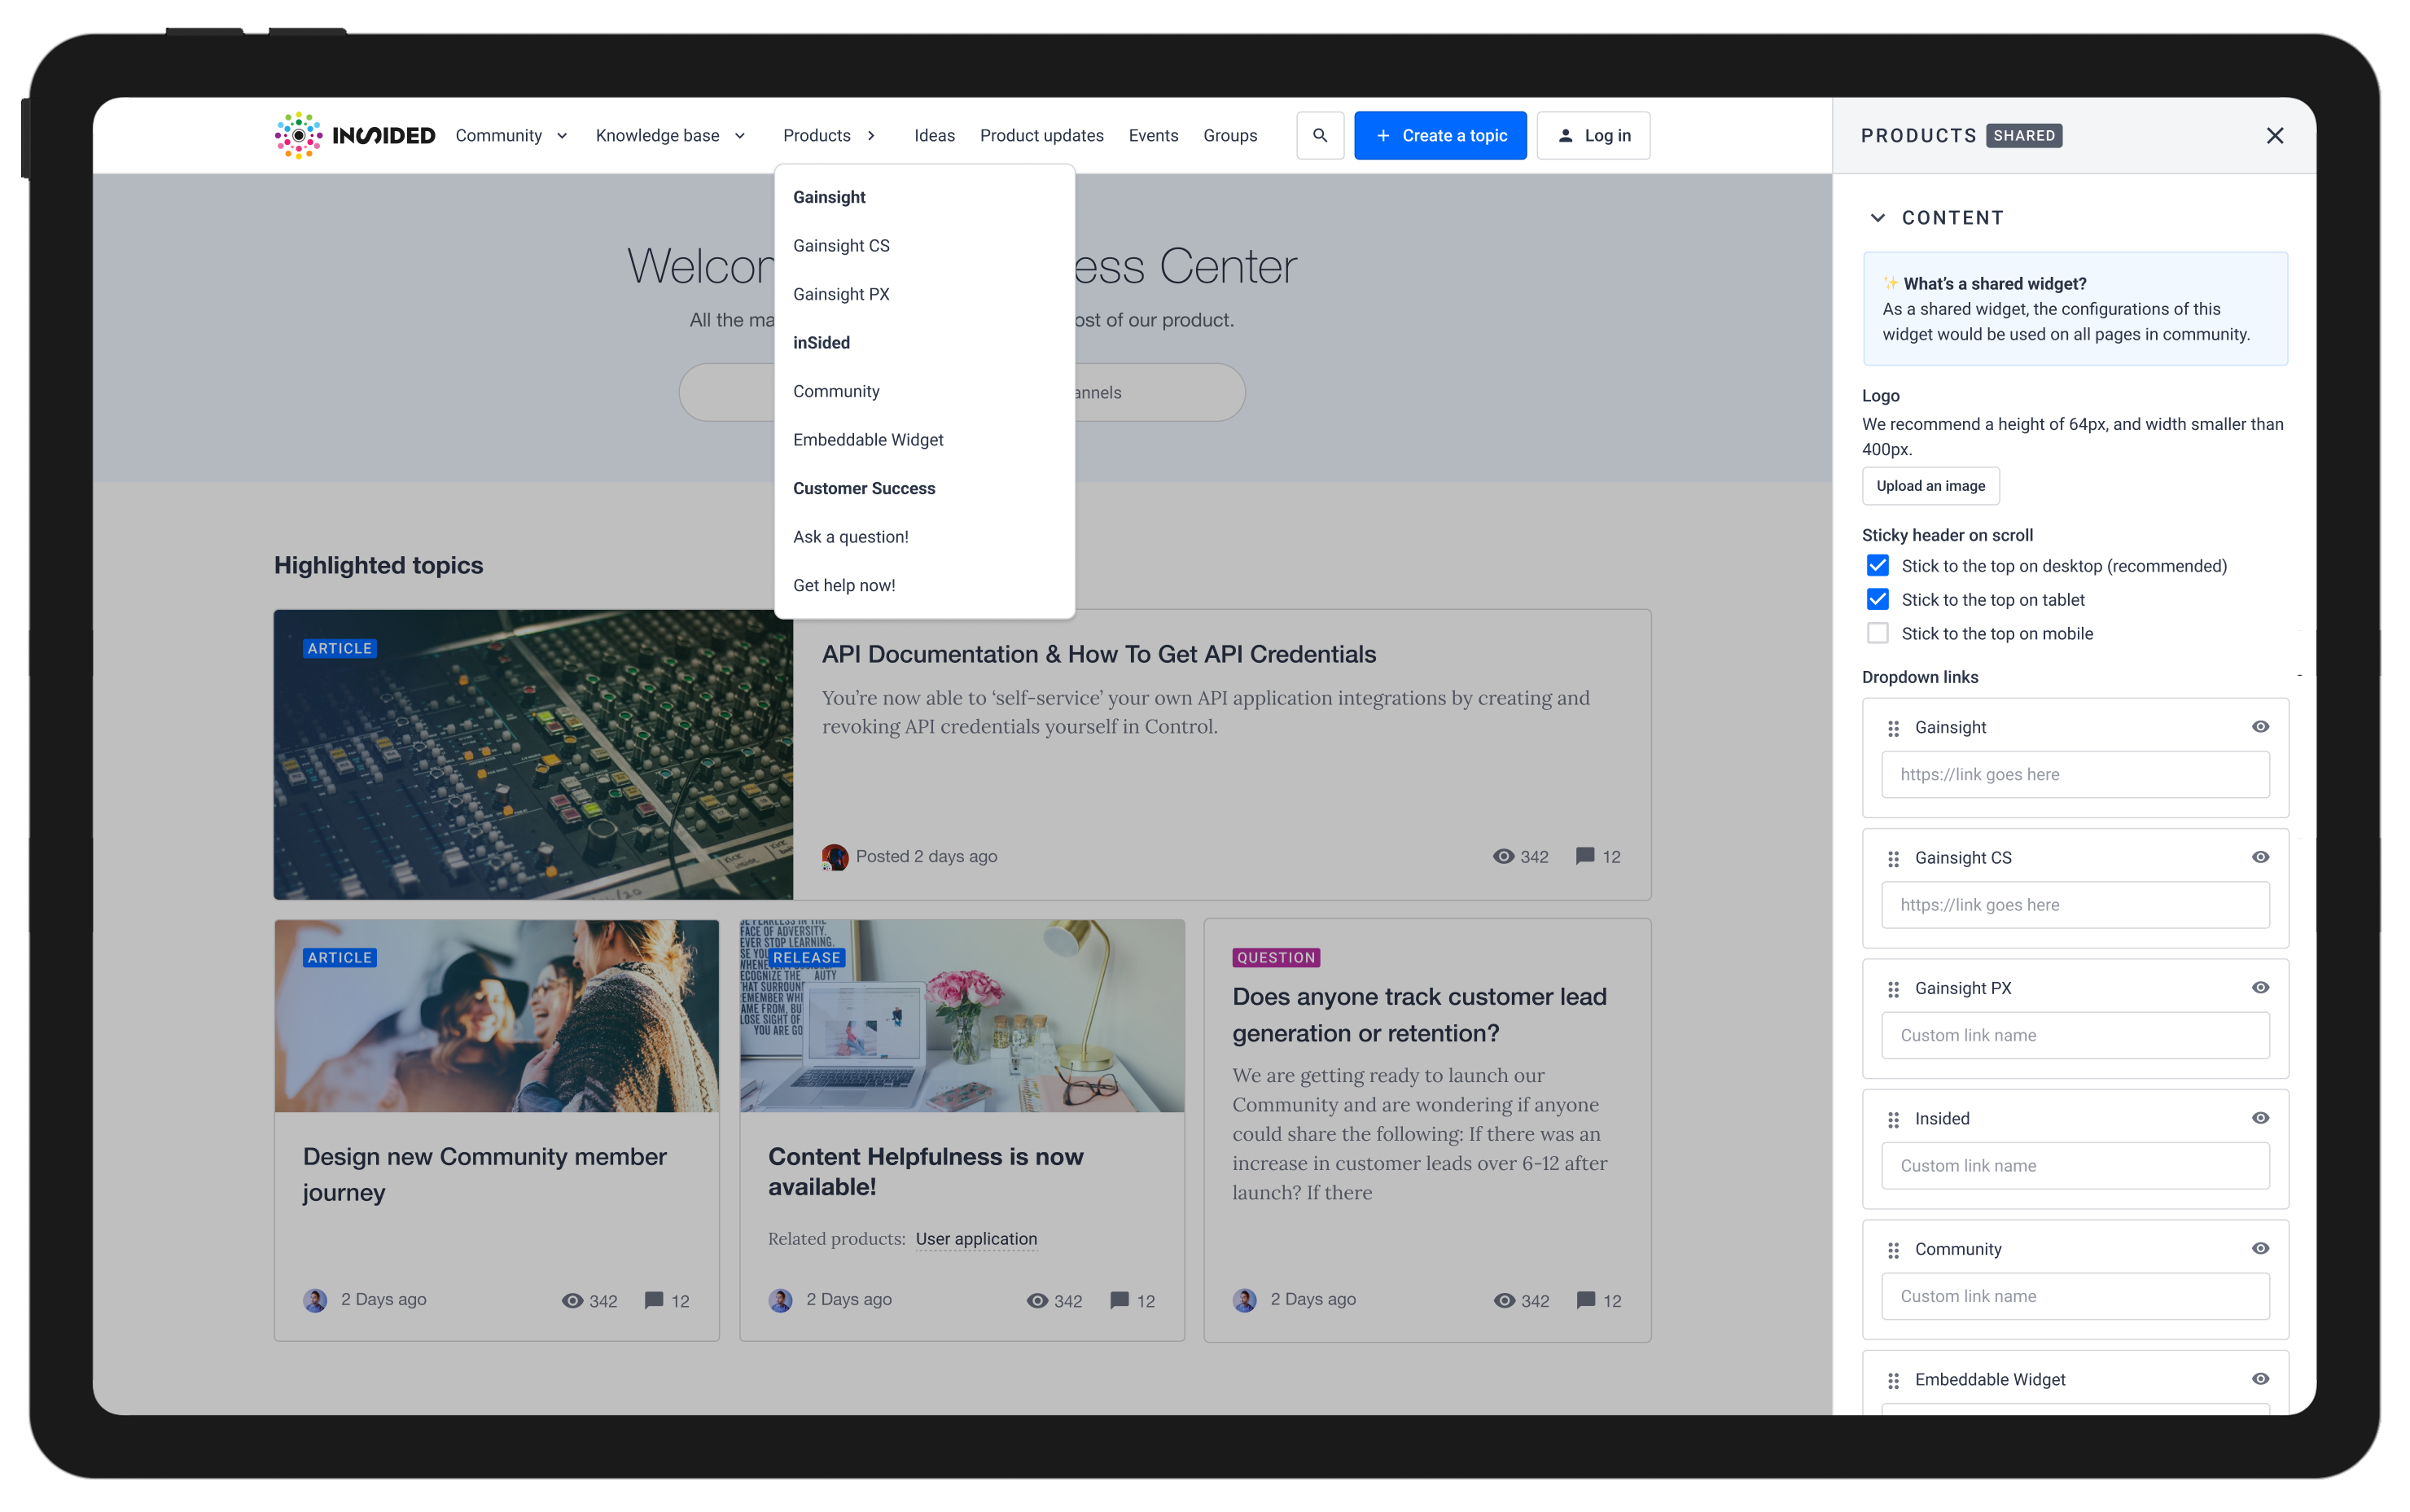Choose Get help now! menu entry
Viewport: 2410px width, 1512px height.
click(x=844, y=586)
